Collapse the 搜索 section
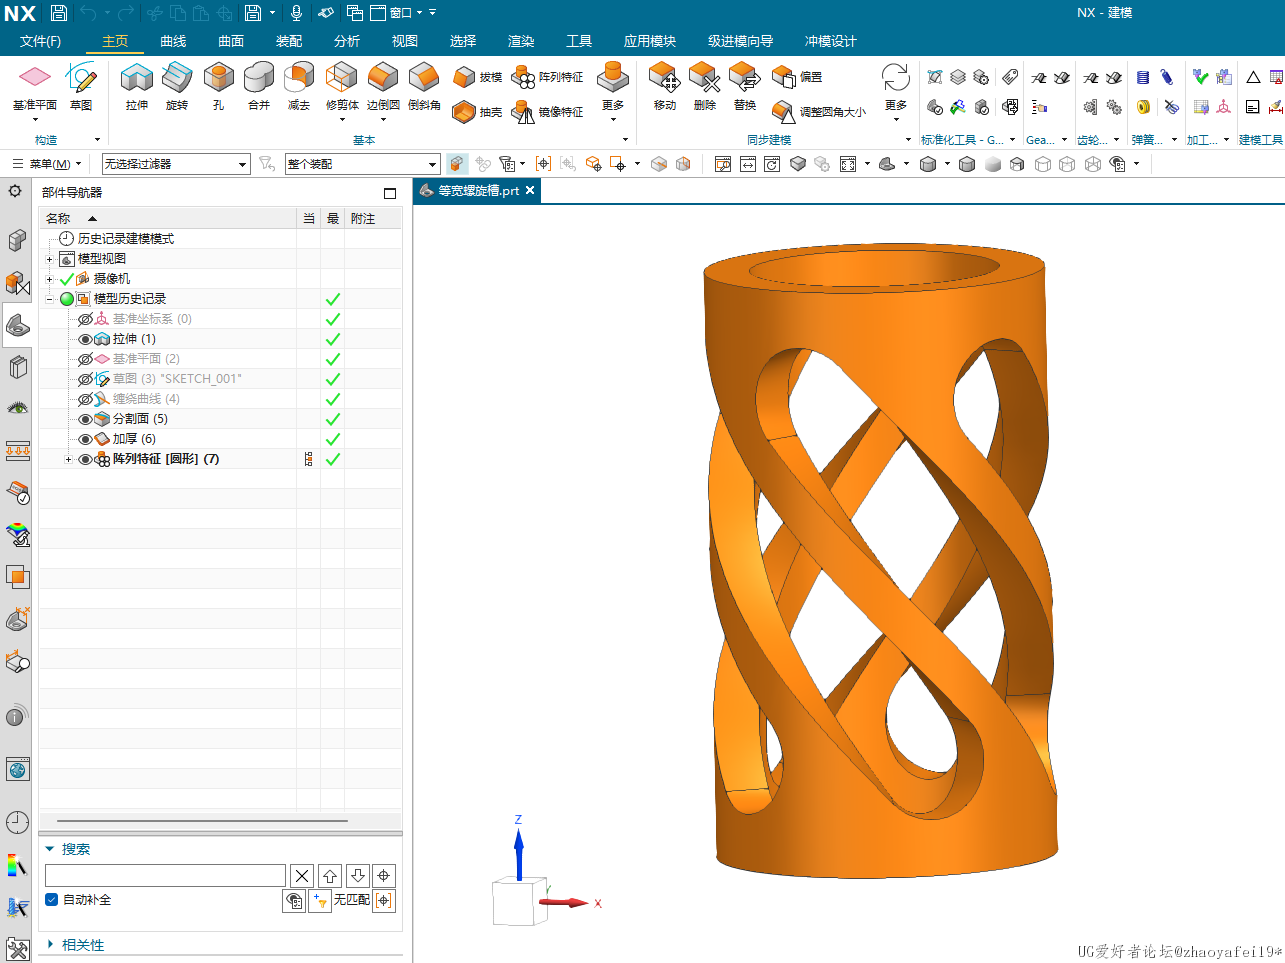The height and width of the screenshot is (963, 1285). (50, 849)
